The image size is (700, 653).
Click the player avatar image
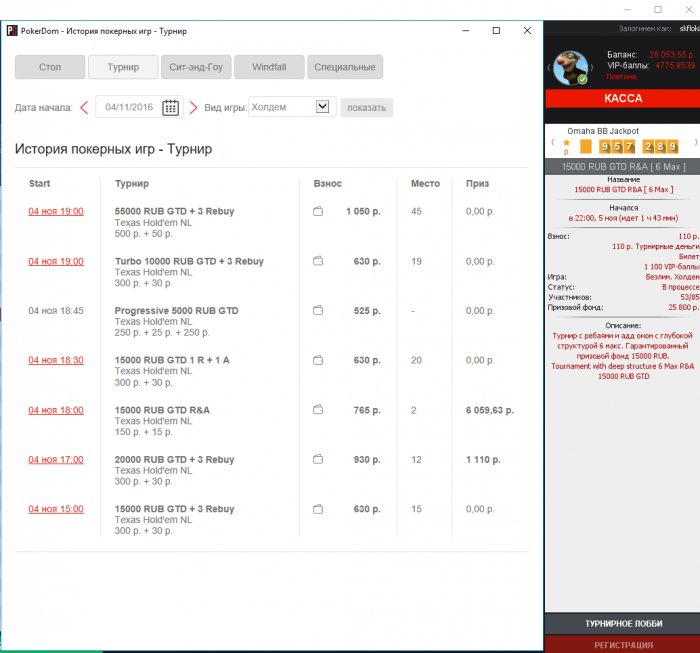[571, 68]
